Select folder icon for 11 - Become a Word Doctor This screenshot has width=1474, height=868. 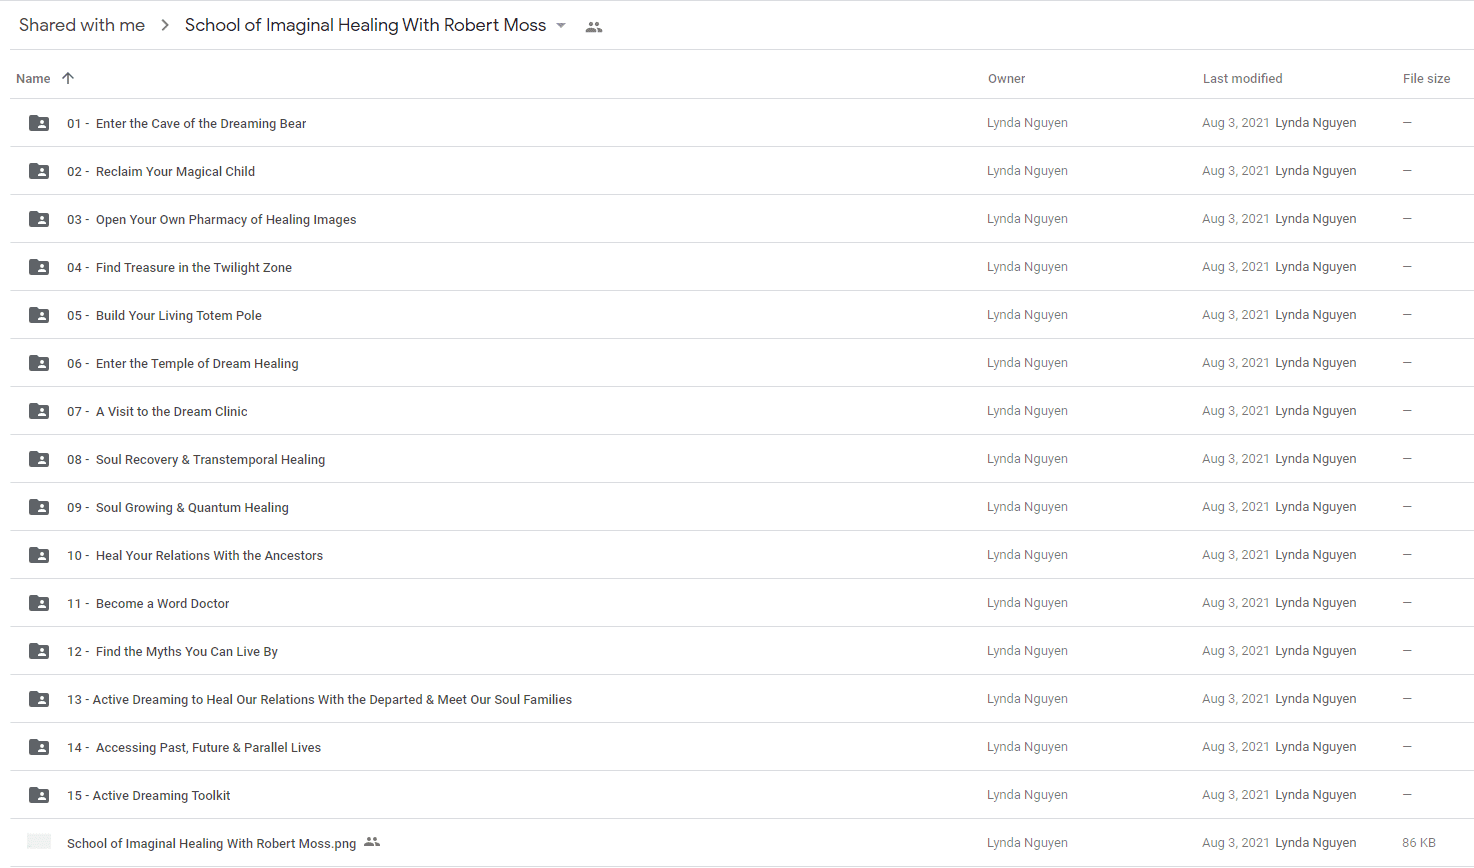click(x=39, y=603)
